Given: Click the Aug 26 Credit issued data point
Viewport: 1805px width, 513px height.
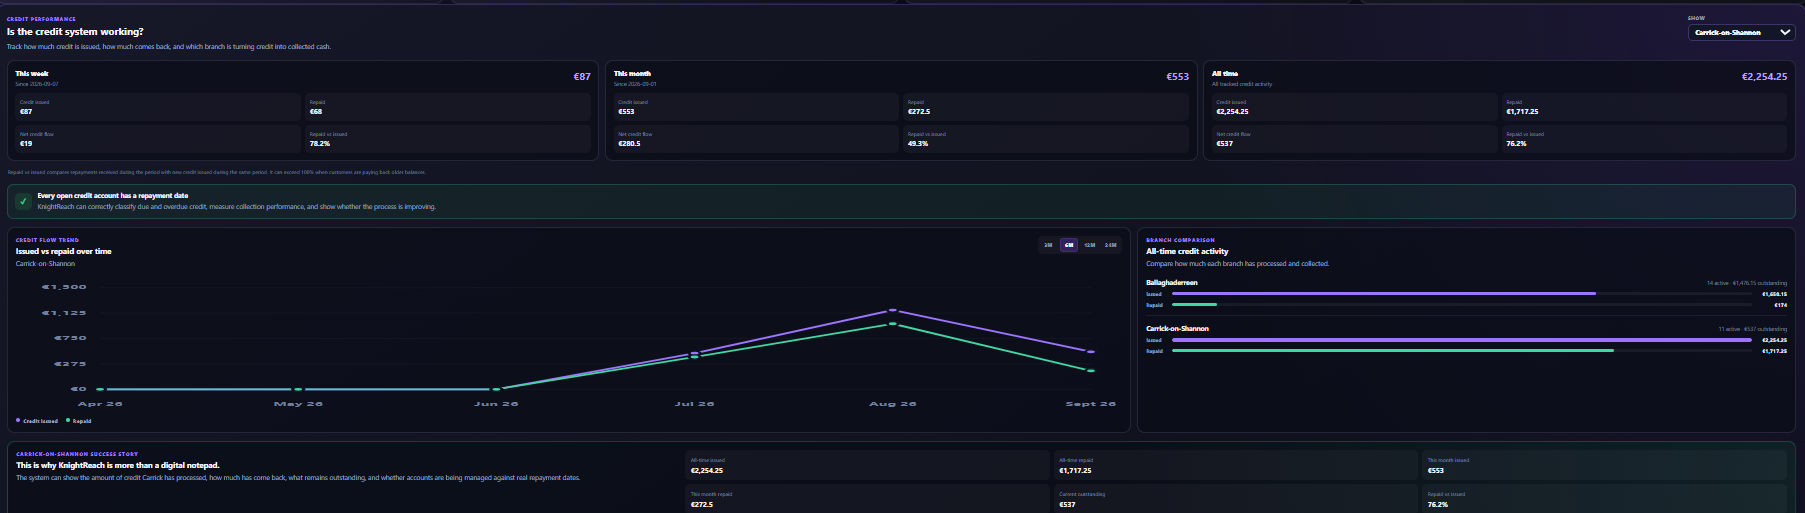Looking at the screenshot, I should 893,310.
